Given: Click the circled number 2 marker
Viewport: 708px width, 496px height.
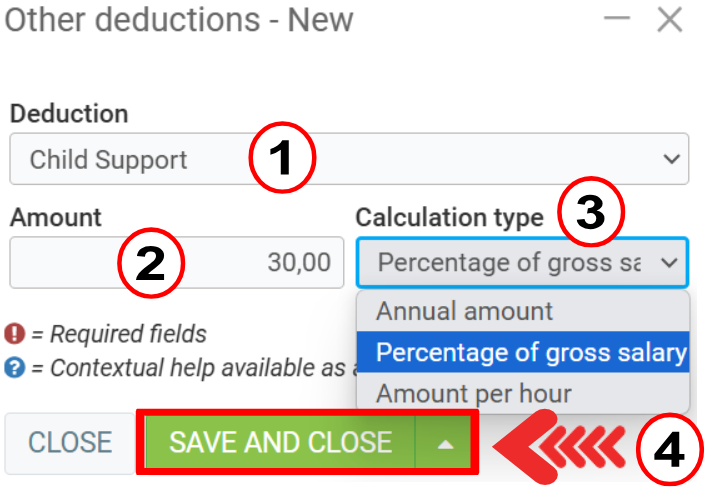Looking at the screenshot, I should pos(151,263).
